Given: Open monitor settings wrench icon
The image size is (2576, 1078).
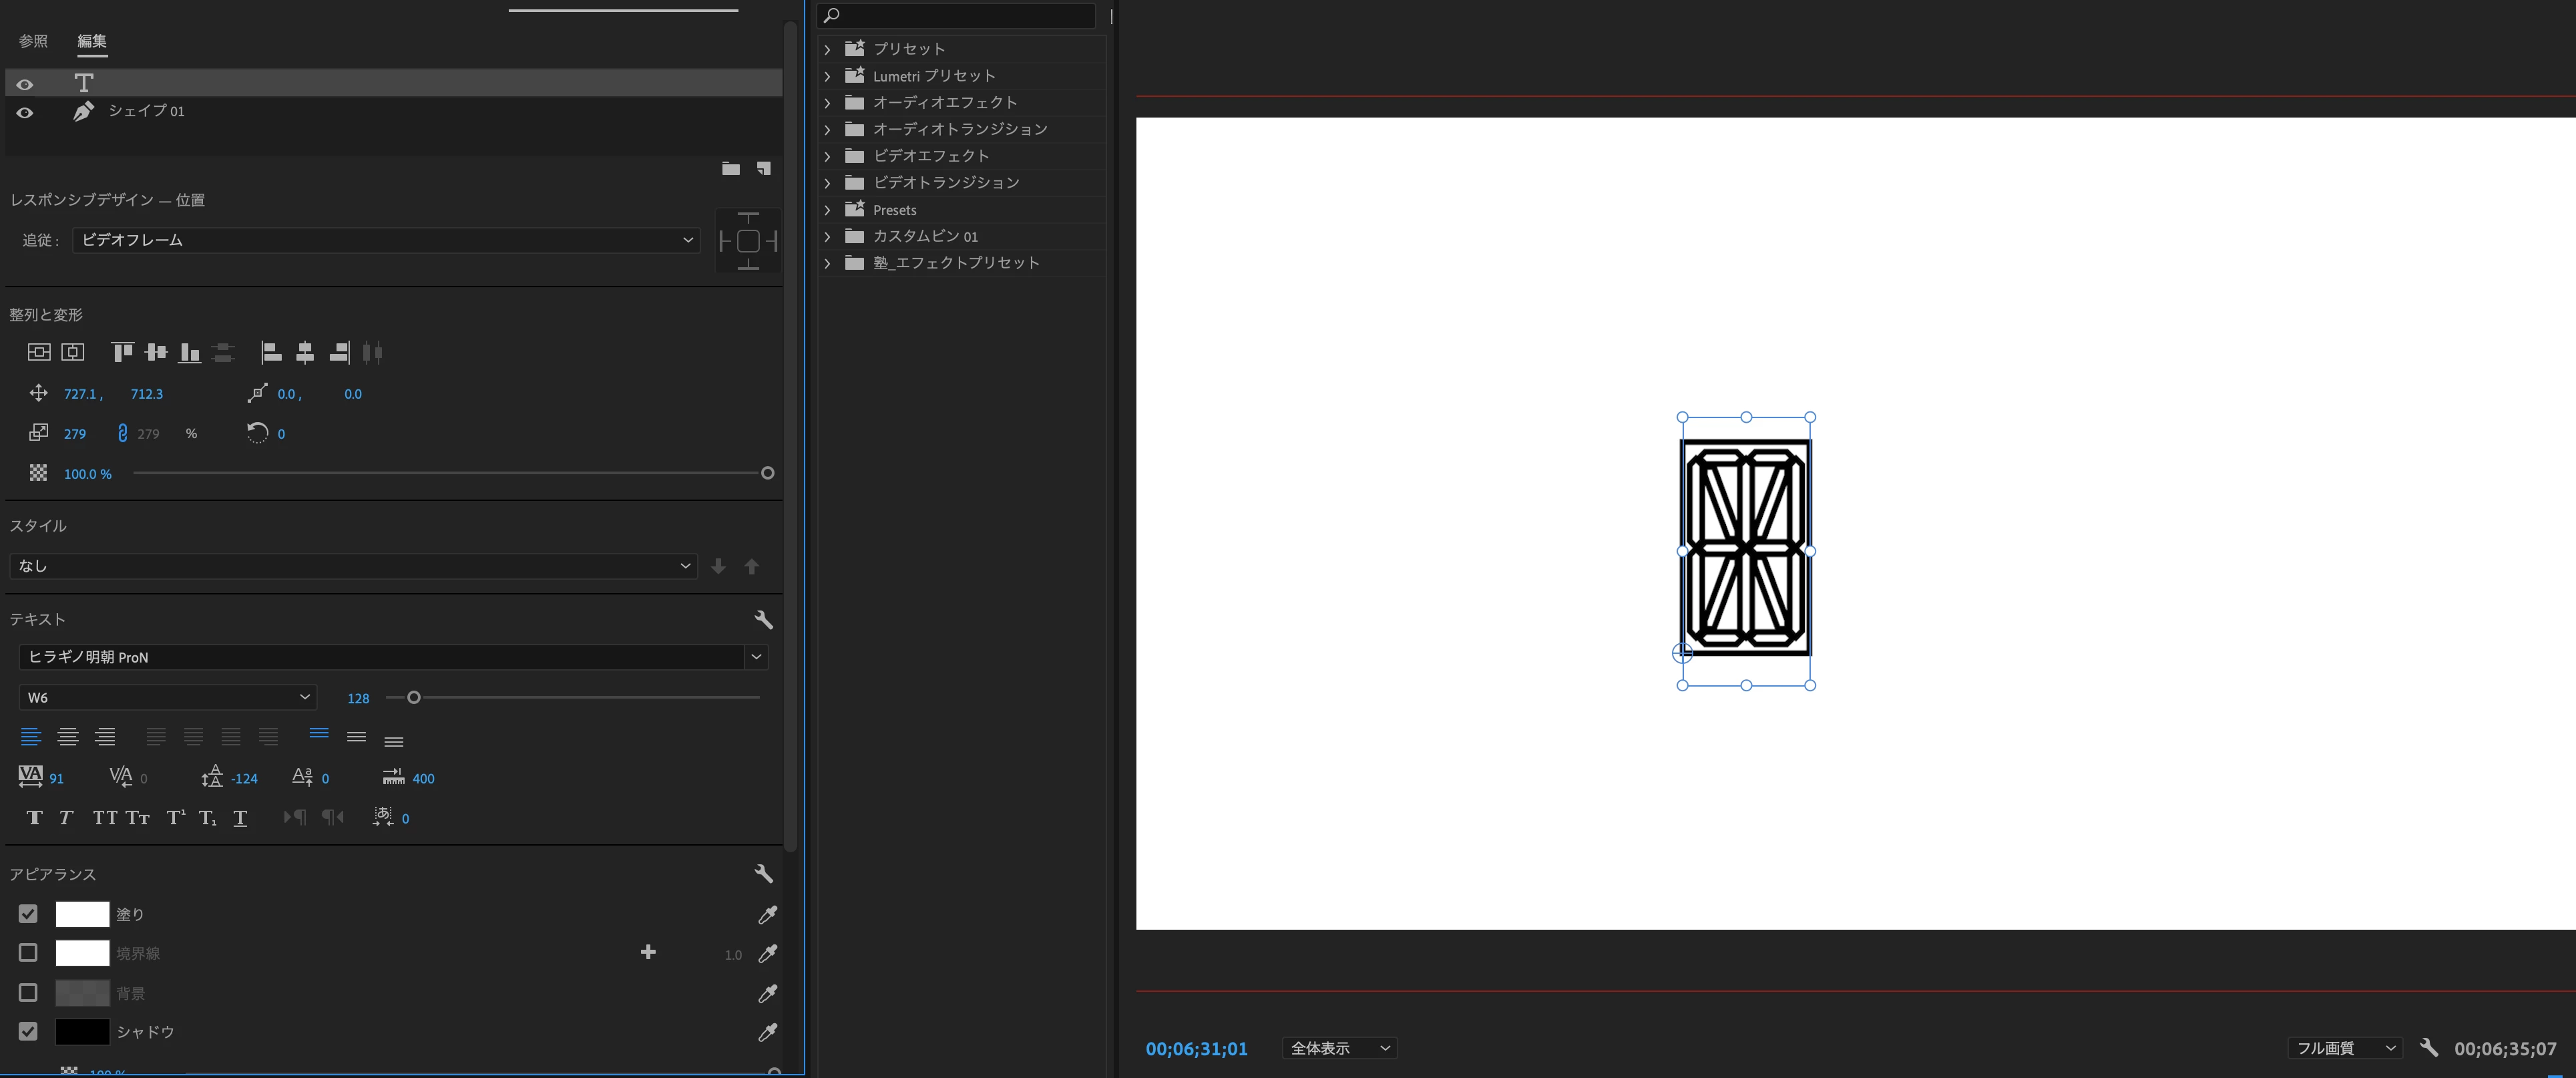Looking at the screenshot, I should click(x=2428, y=1047).
